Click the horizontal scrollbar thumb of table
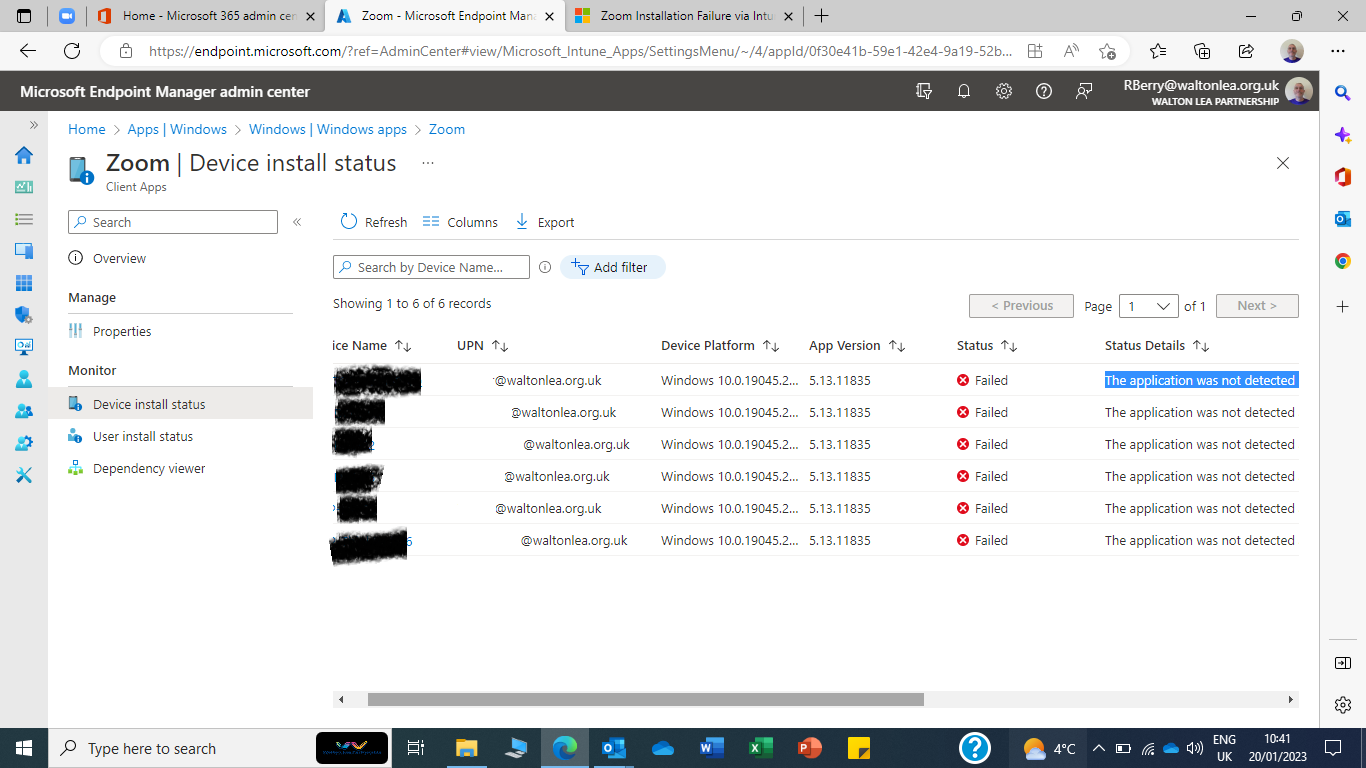Viewport: 1366px width, 768px height. click(x=646, y=700)
